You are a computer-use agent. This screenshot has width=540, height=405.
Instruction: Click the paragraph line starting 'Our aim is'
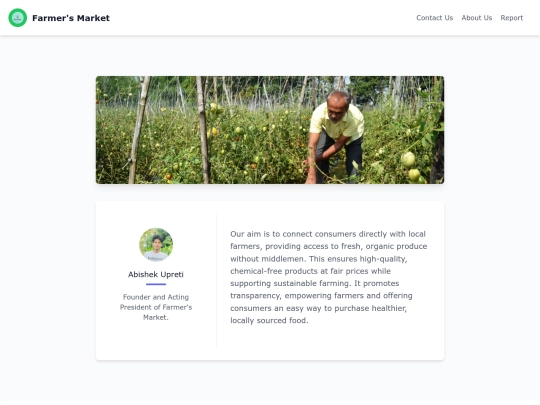pos(328,234)
